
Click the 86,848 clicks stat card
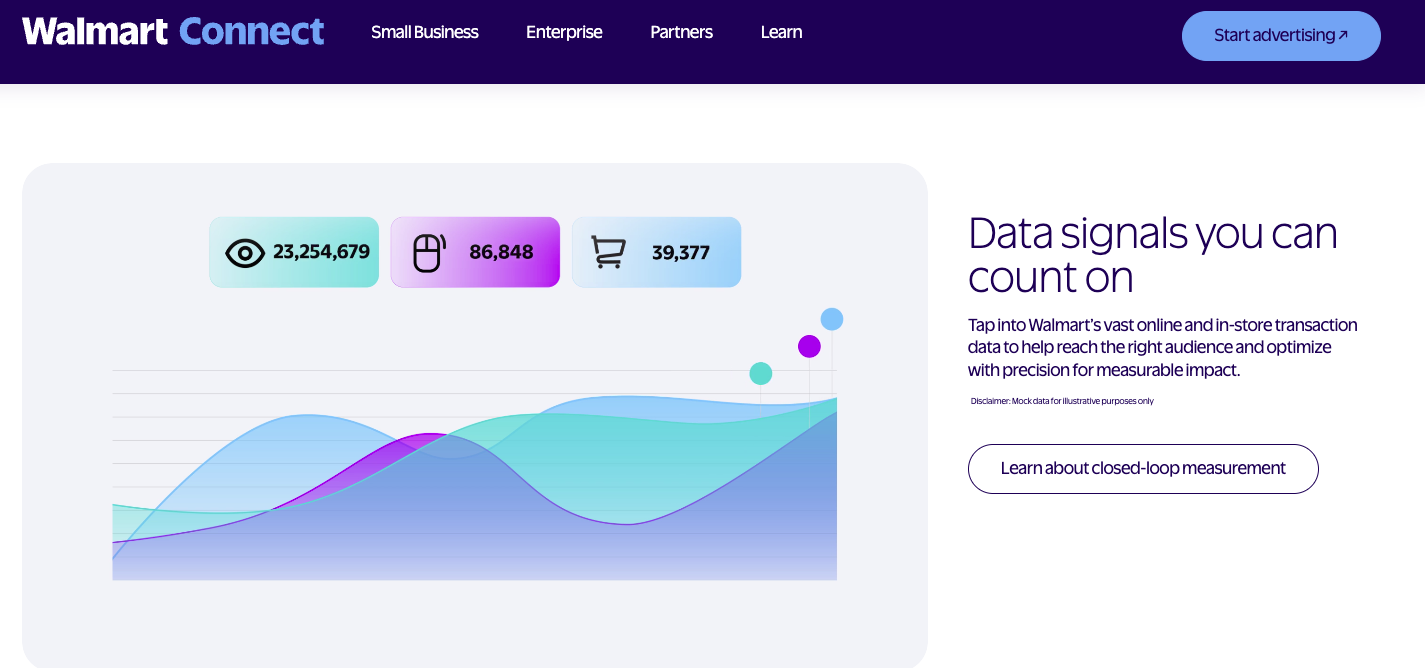coord(475,252)
